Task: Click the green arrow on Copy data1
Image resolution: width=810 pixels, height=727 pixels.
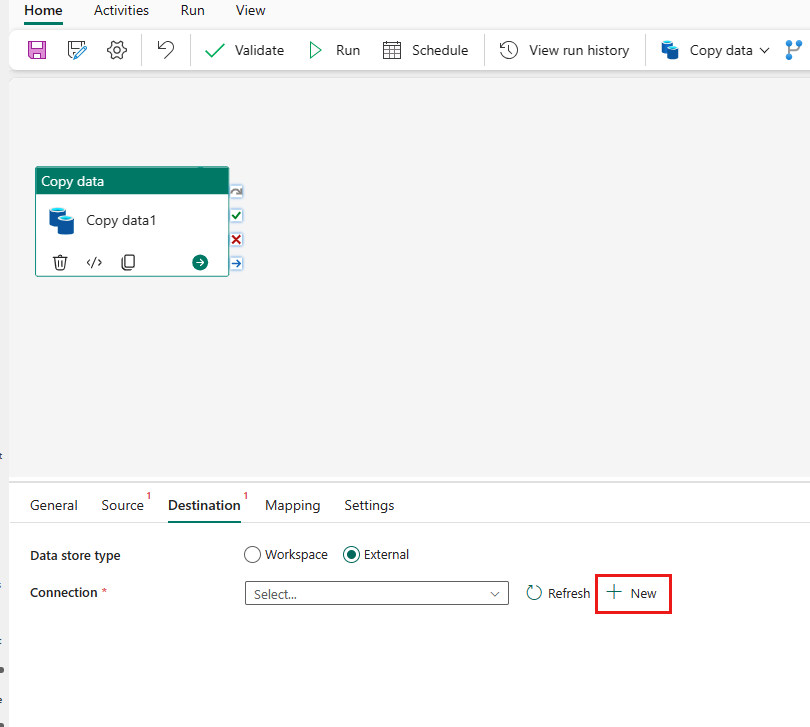Action: [x=200, y=262]
